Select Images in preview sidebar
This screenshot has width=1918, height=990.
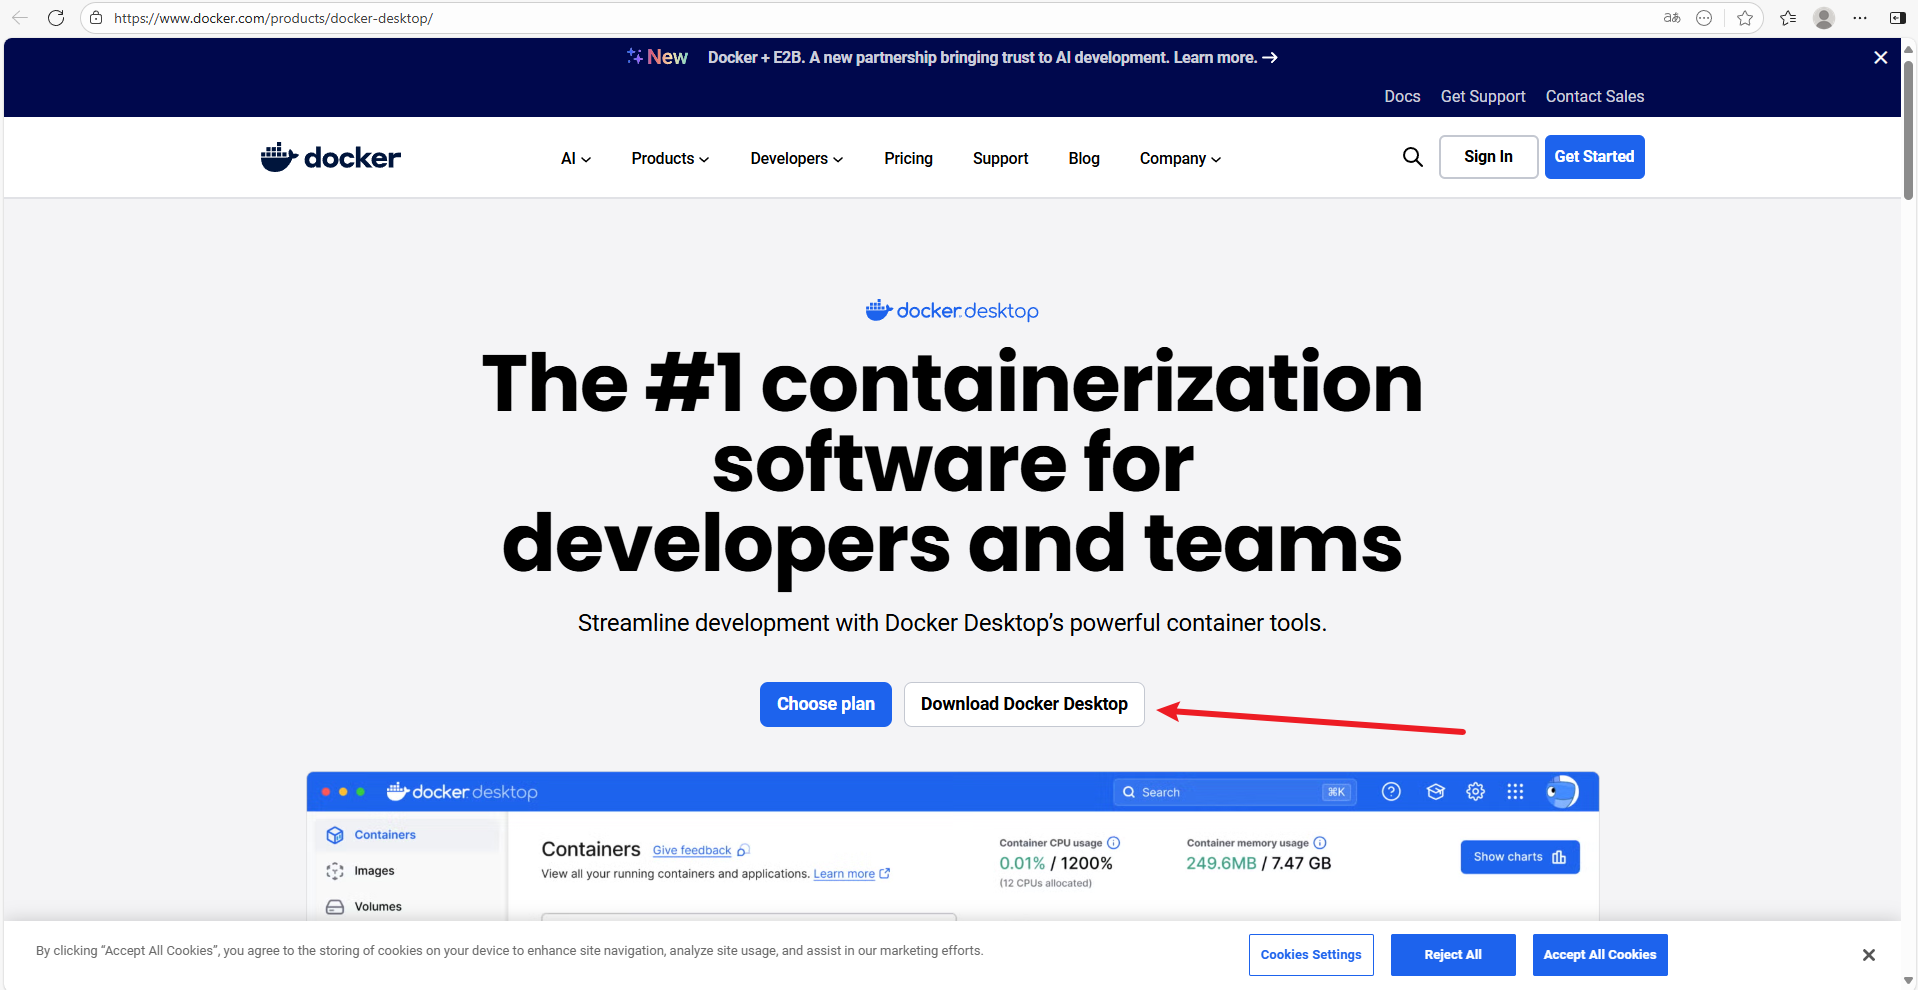(x=374, y=871)
